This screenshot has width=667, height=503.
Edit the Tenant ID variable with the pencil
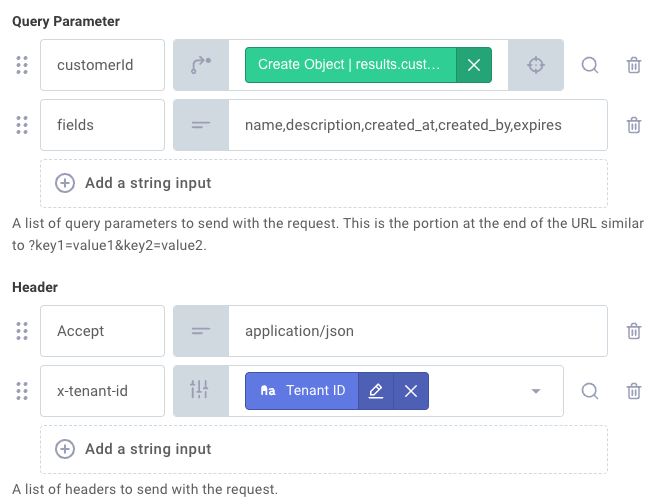376,391
